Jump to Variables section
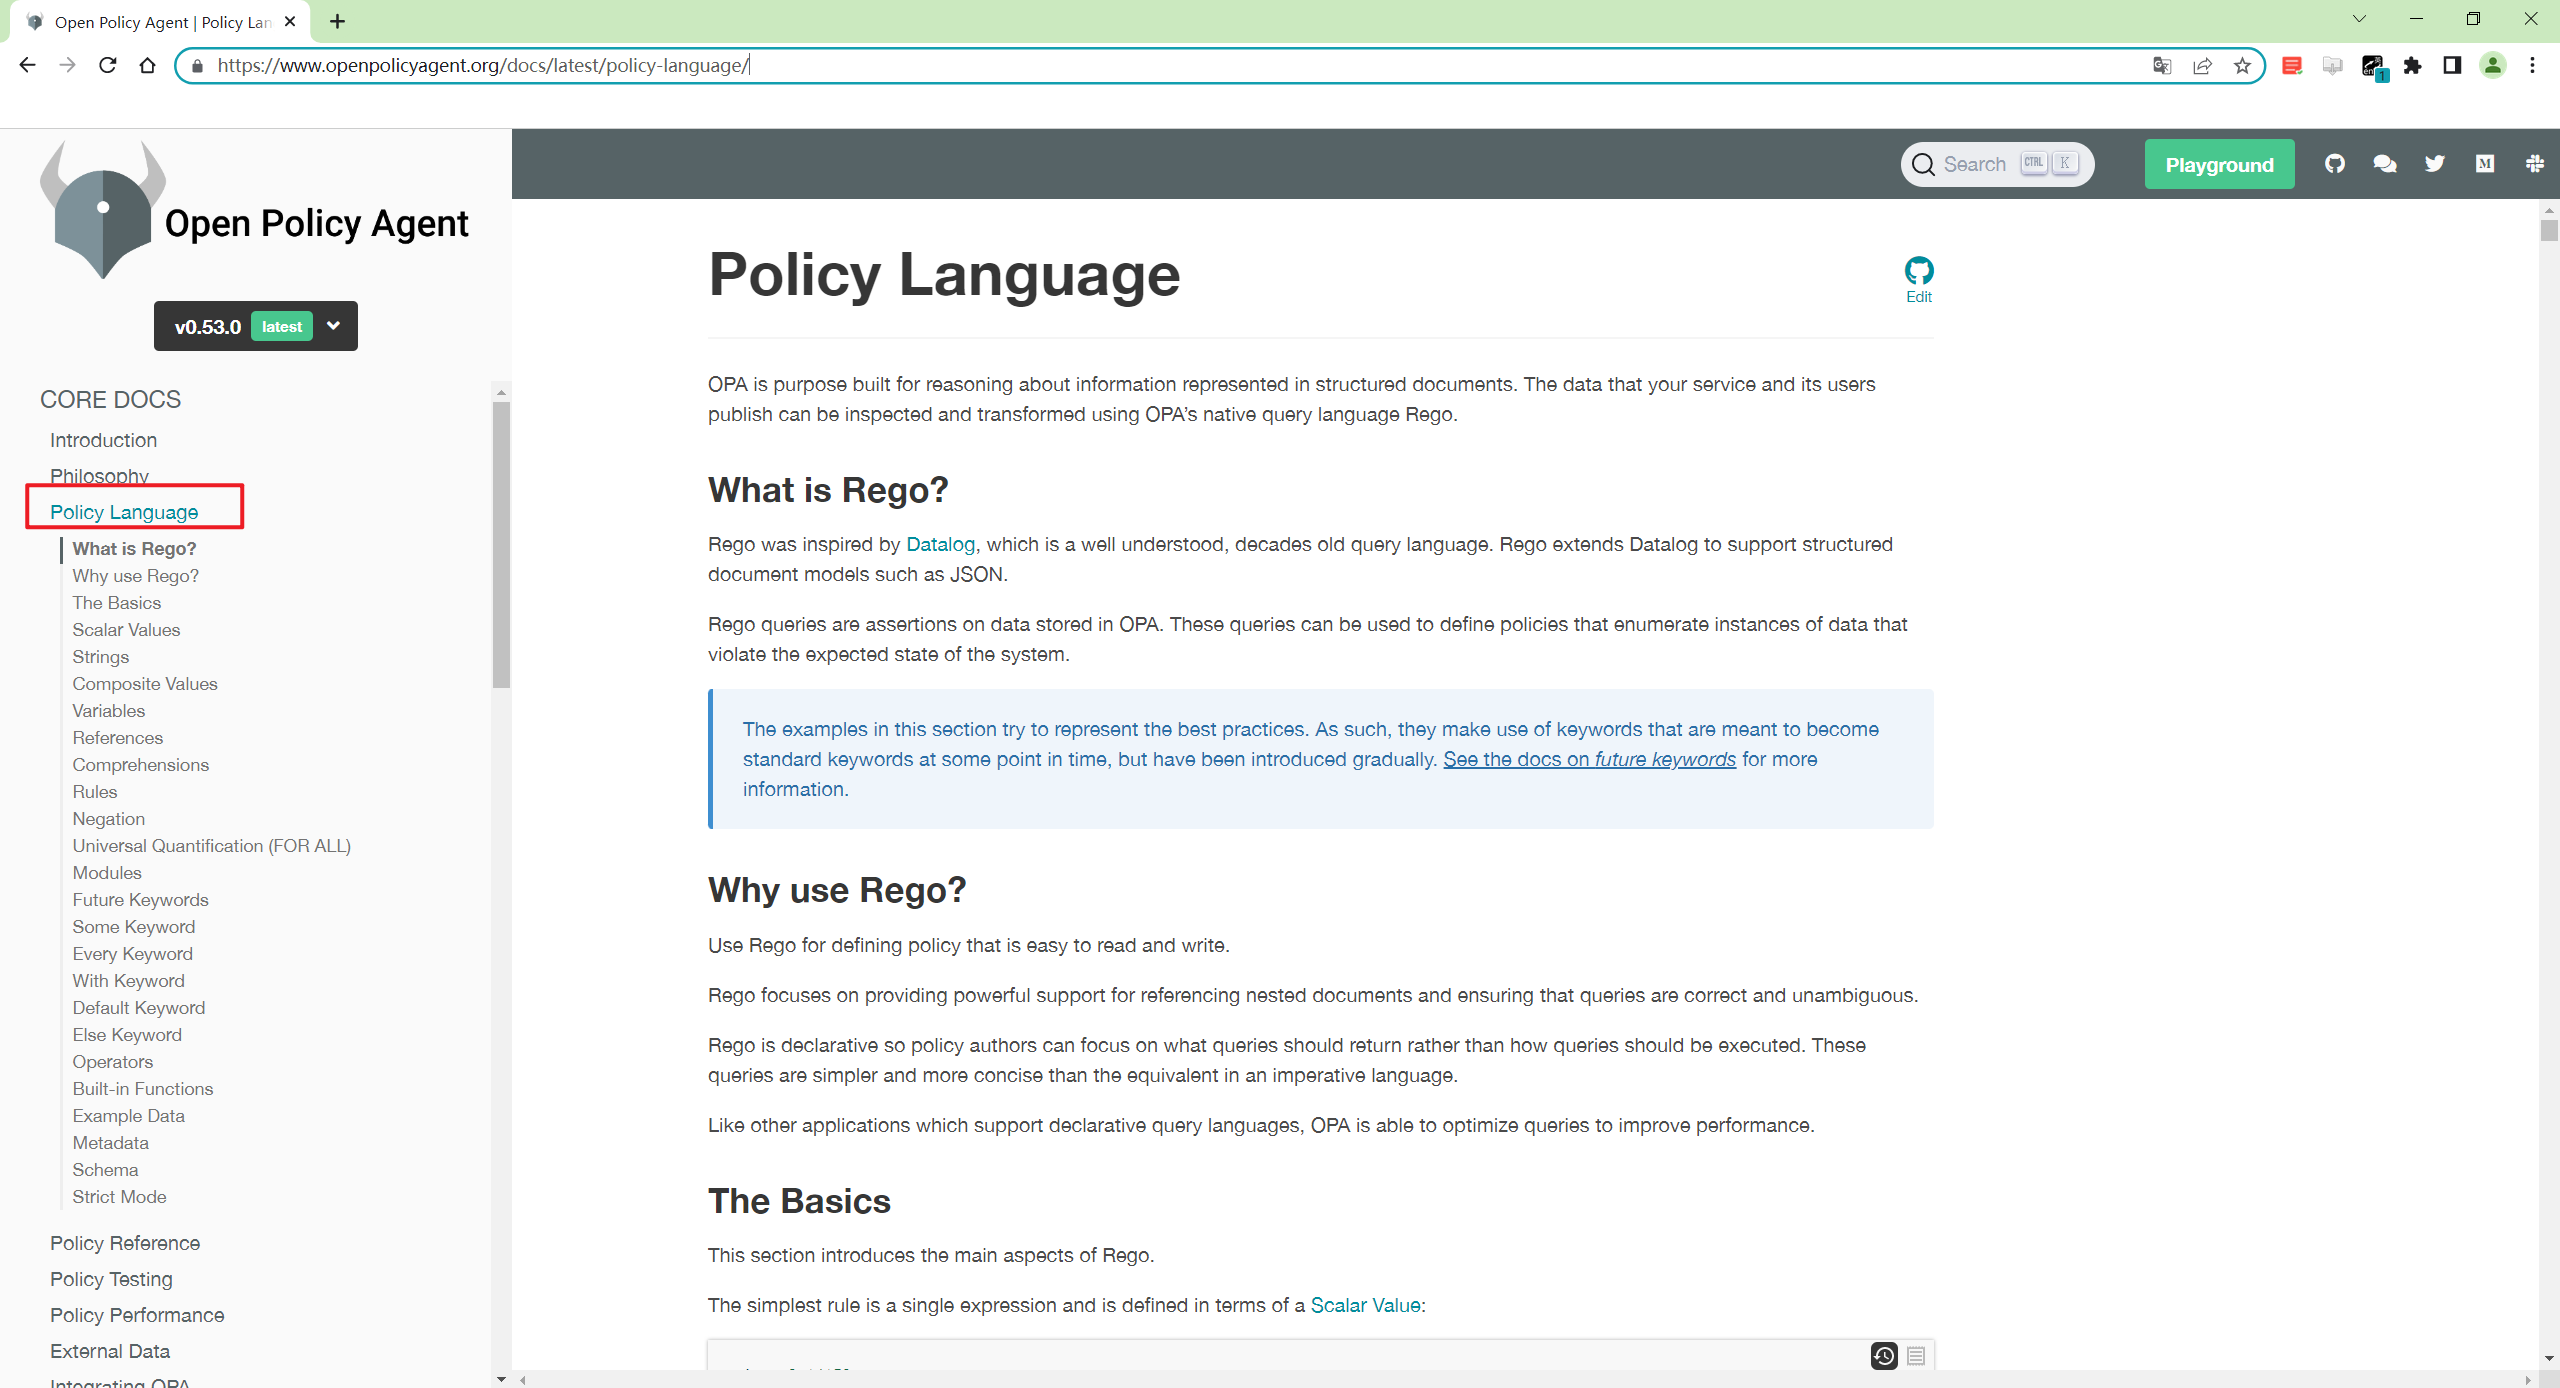Viewport: 2560px width, 1388px height. click(x=108, y=710)
